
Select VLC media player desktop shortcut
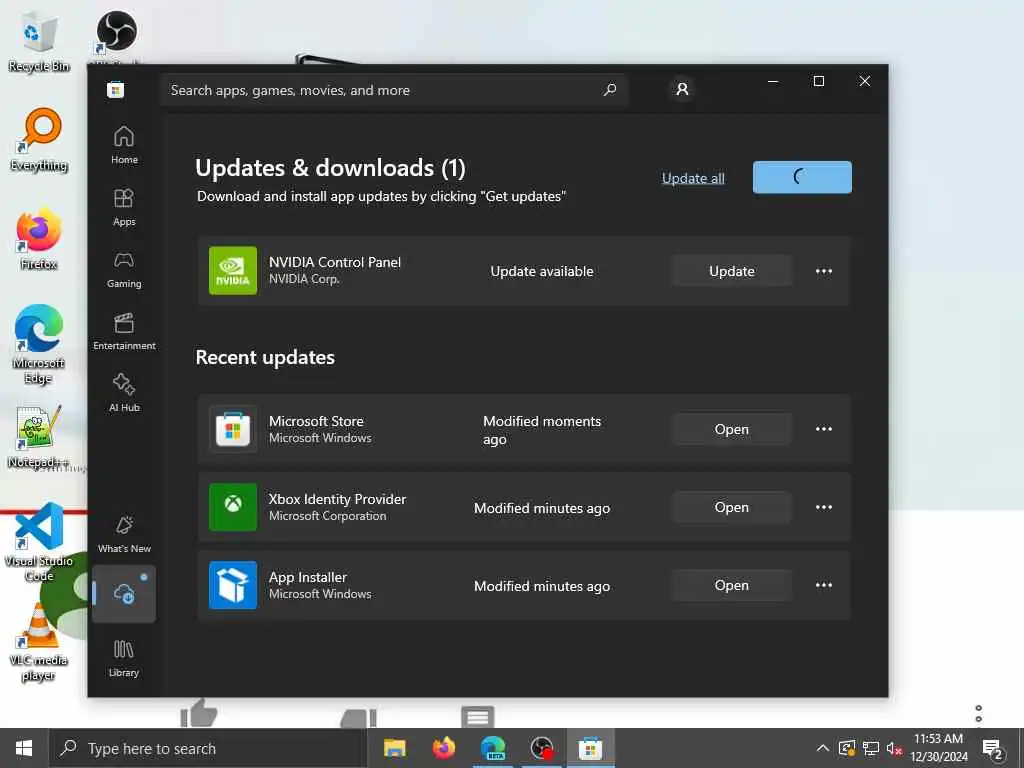[39, 642]
